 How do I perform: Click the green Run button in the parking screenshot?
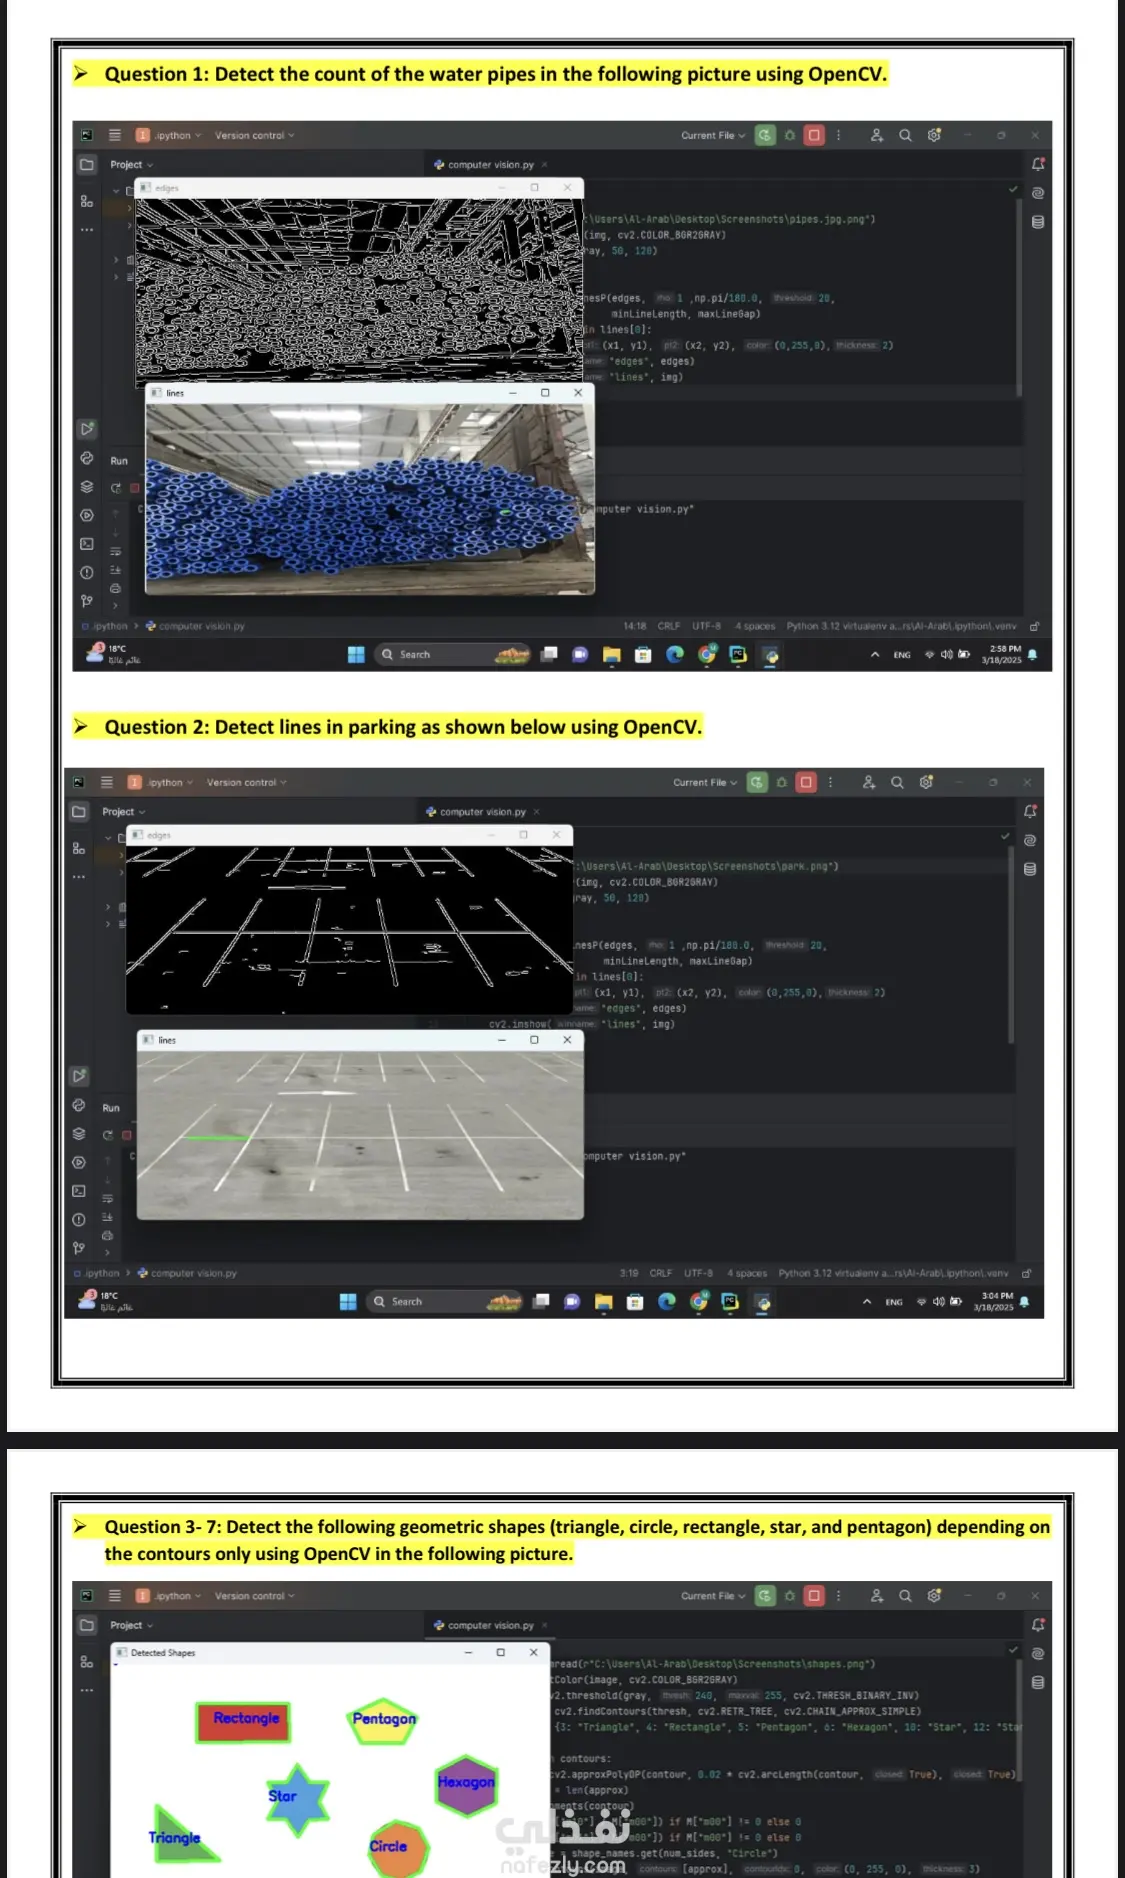(x=757, y=782)
